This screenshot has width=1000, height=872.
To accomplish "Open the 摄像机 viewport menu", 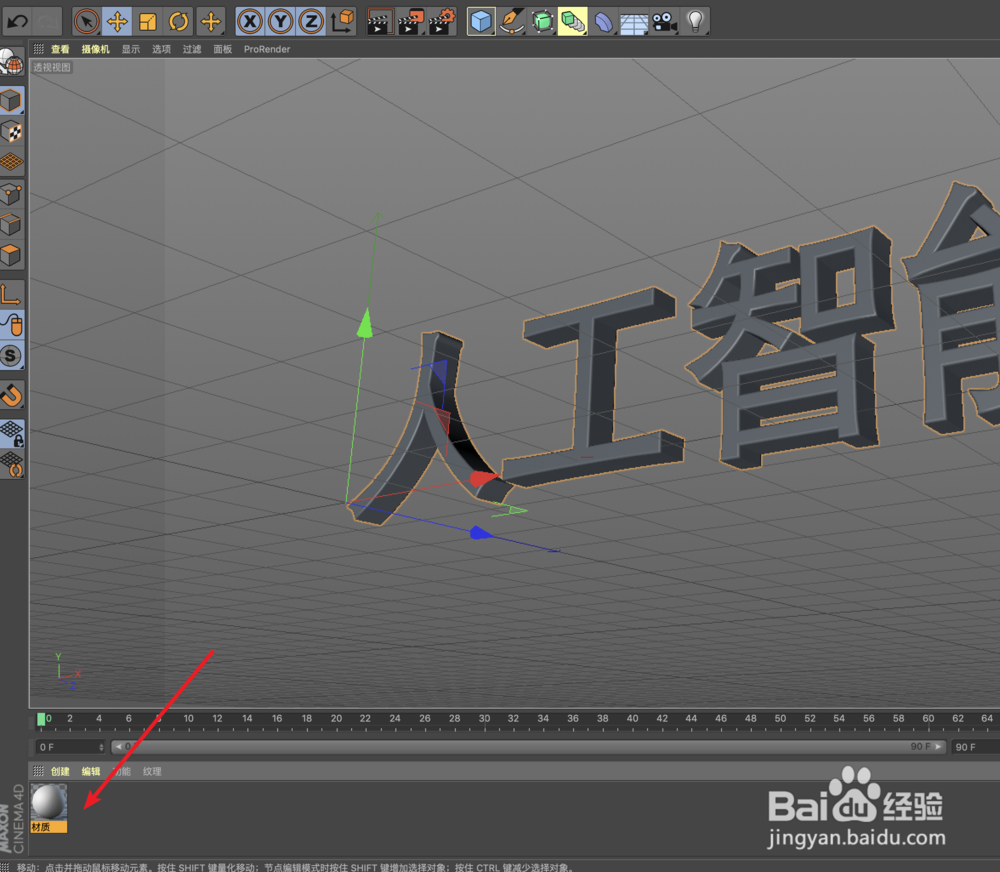I will (96, 49).
